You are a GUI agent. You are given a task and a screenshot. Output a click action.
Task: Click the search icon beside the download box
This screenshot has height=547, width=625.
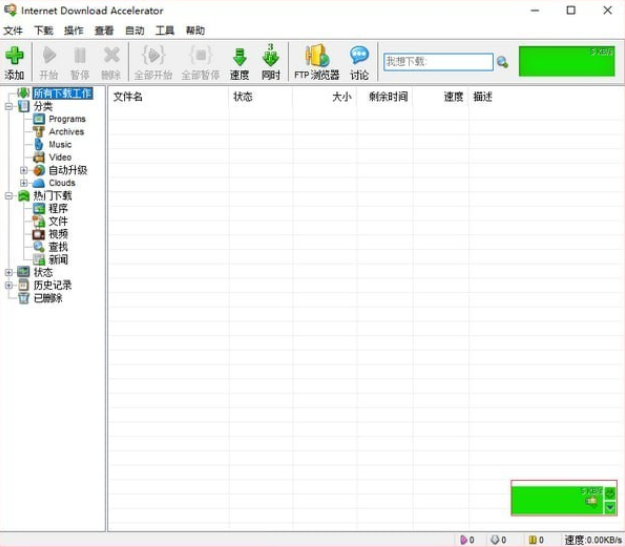502,62
